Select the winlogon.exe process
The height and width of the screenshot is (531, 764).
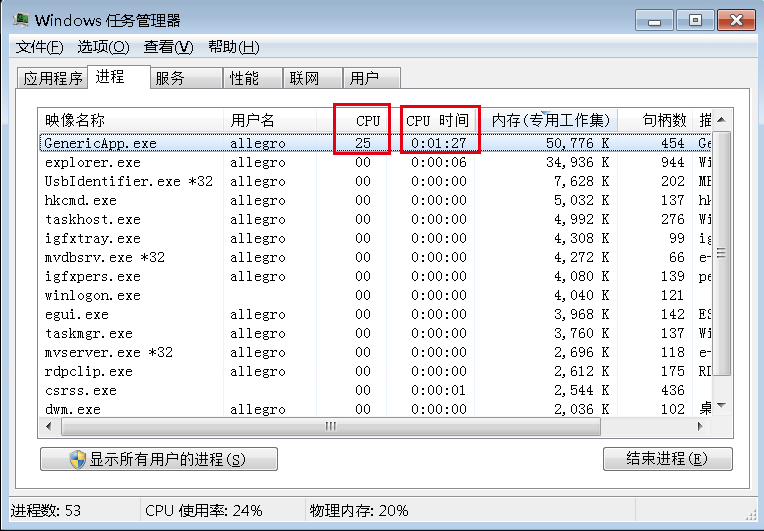point(375,295)
